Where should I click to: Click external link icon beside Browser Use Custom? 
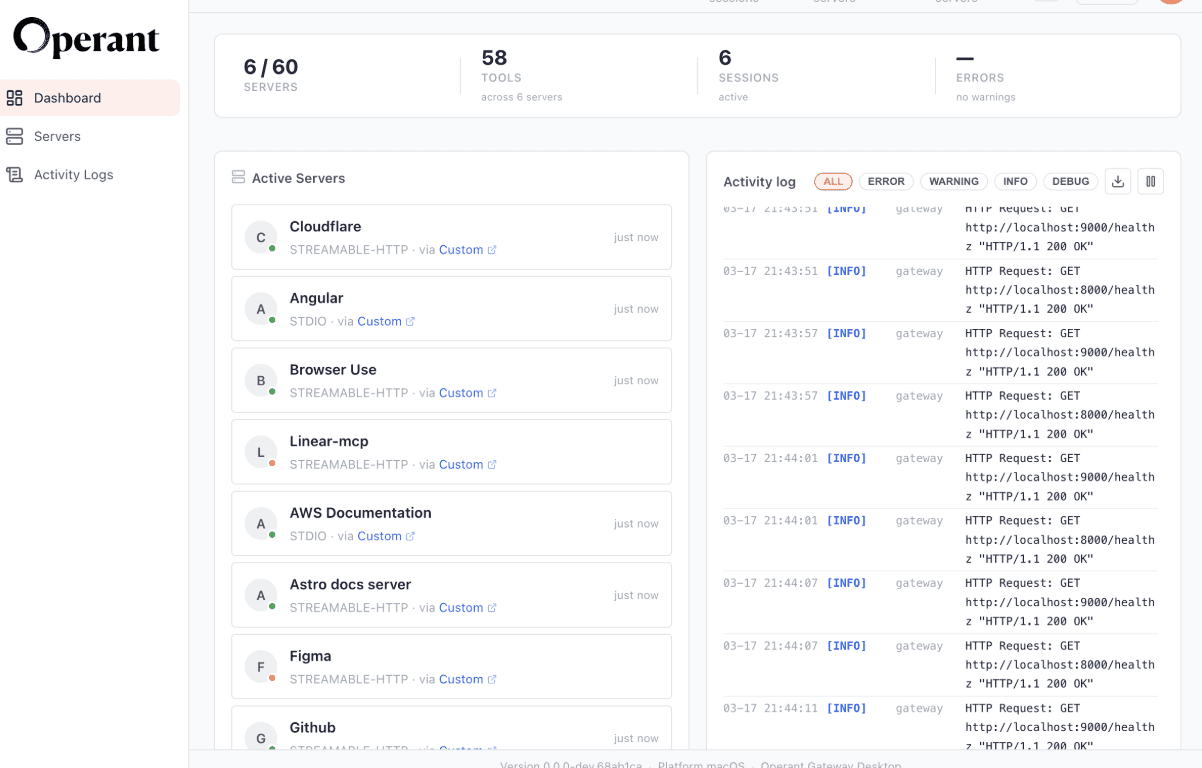click(x=492, y=393)
